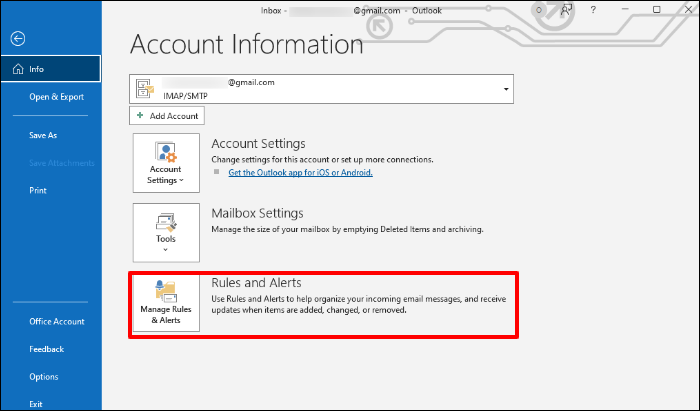This screenshot has width=700, height=411.
Task: Click the green plus icon on Add Account
Action: click(x=140, y=116)
